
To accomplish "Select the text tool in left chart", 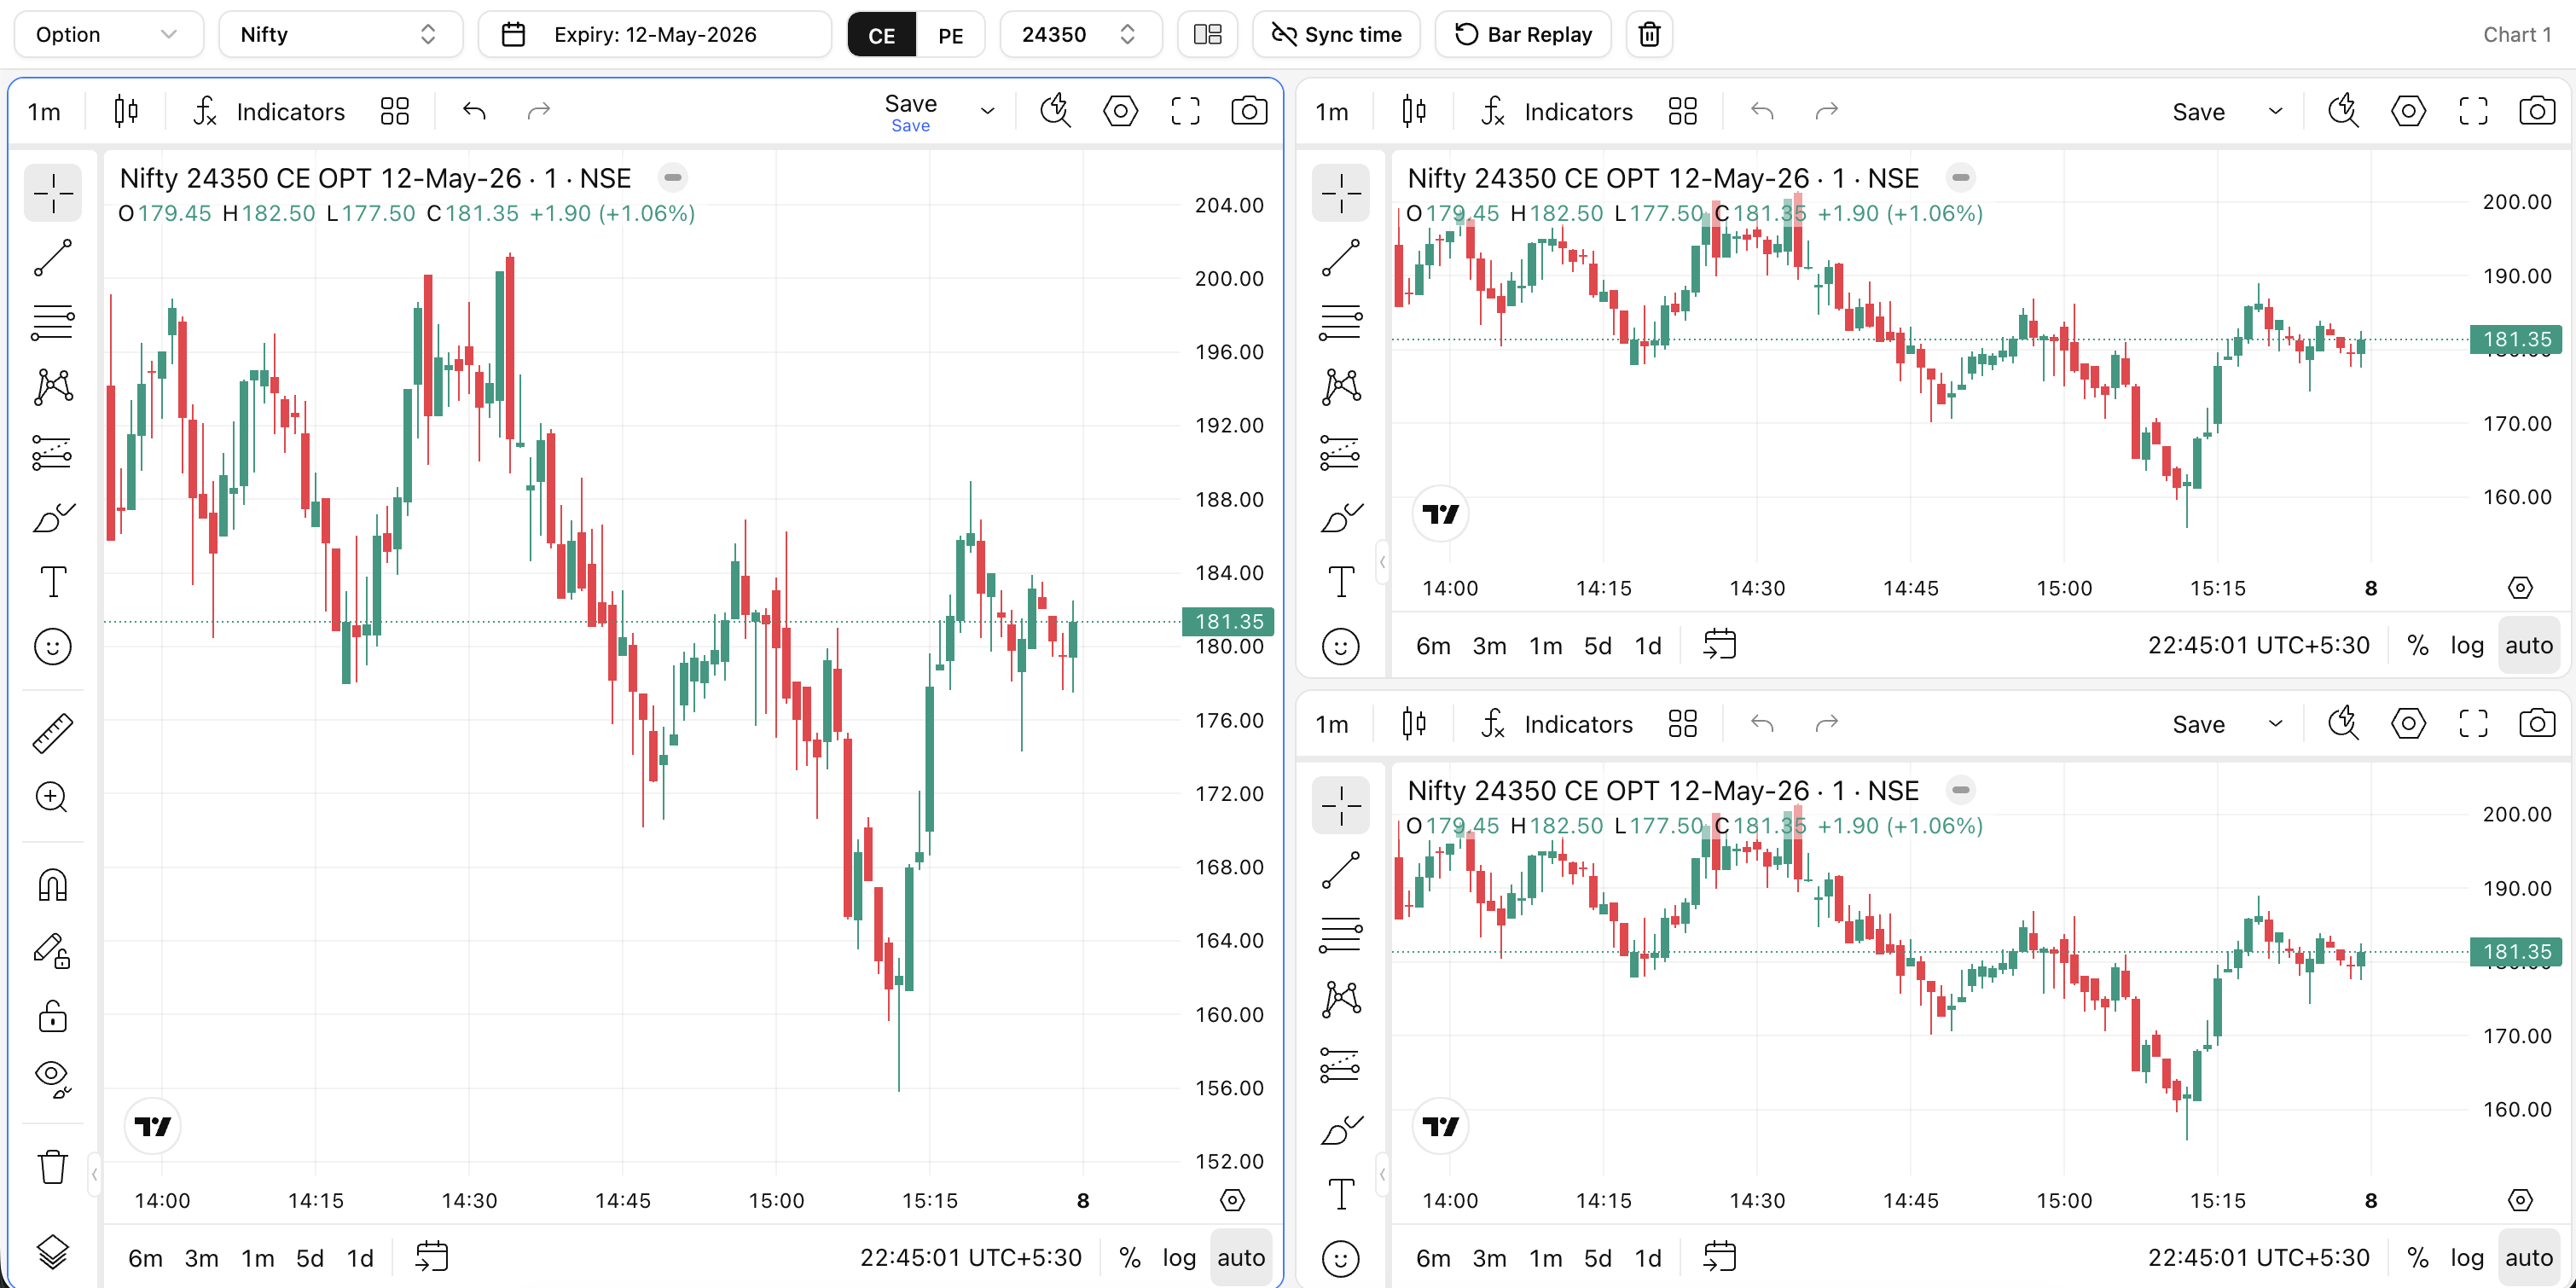I will click(x=53, y=581).
